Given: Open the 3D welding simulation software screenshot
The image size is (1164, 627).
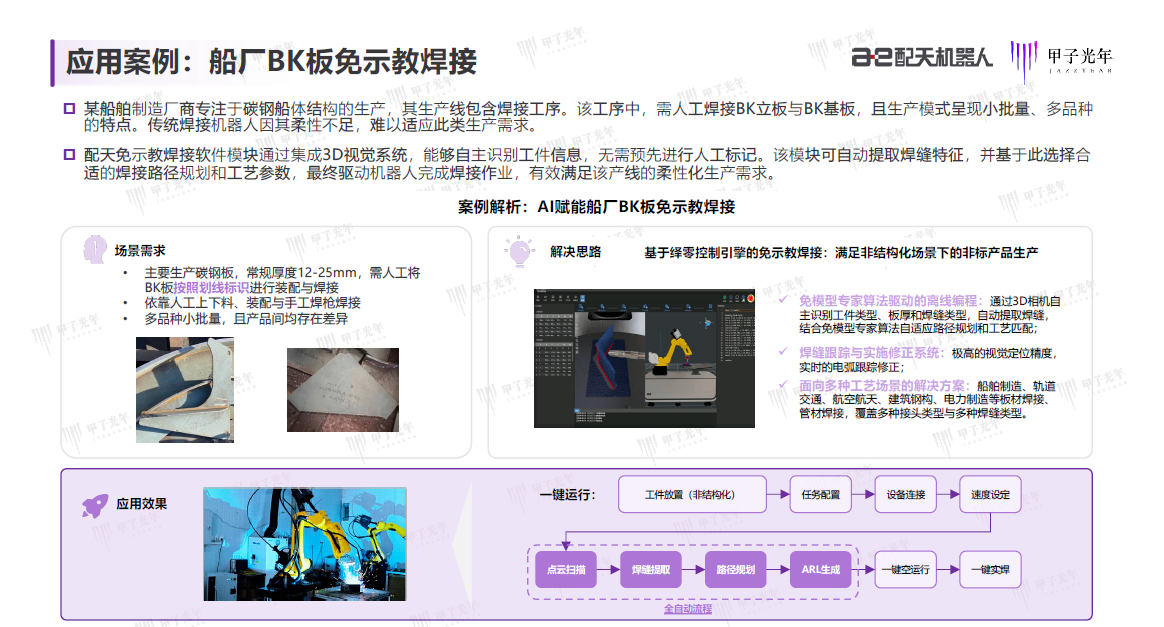Looking at the screenshot, I should click(644, 358).
